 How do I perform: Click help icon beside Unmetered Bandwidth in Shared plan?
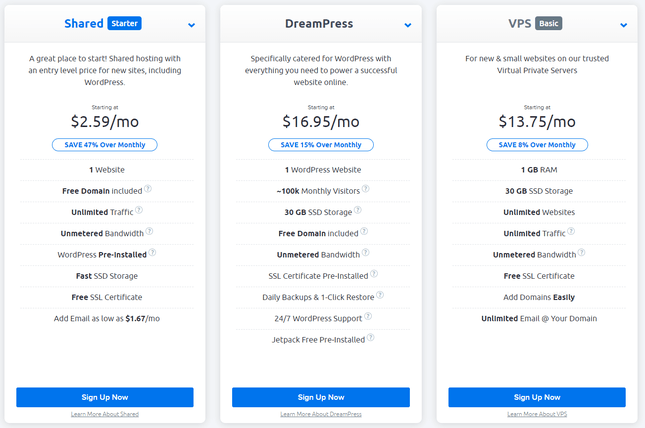tap(149, 231)
